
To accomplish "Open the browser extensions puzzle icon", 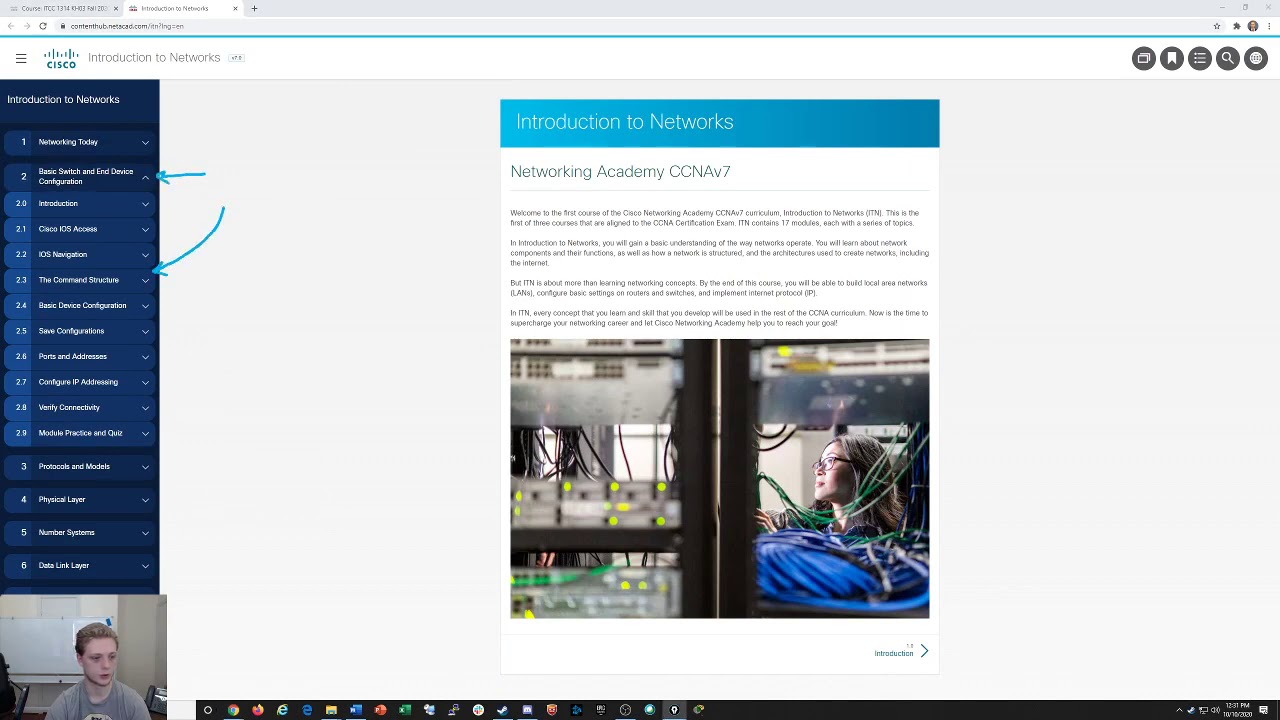I will pyautogui.click(x=1237, y=26).
